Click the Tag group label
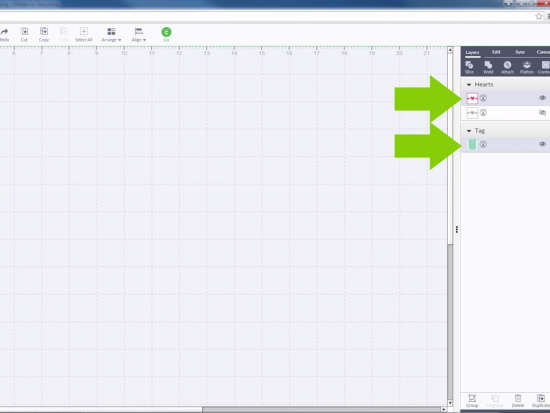This screenshot has width=550, height=413. [479, 131]
